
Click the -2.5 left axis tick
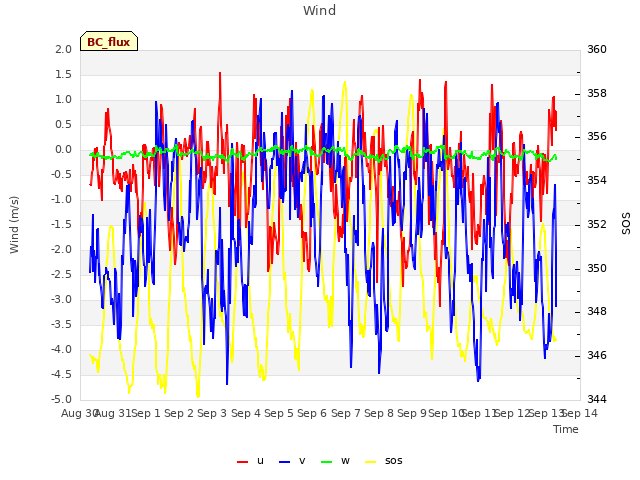coord(62,274)
